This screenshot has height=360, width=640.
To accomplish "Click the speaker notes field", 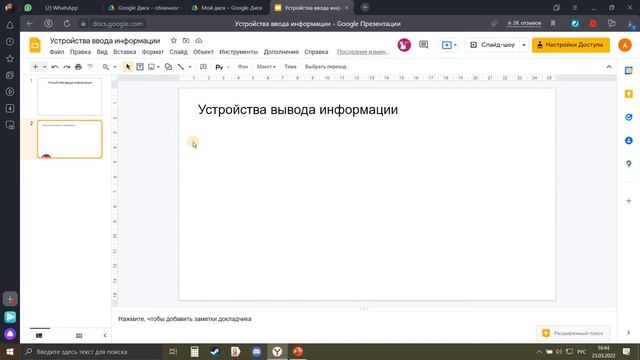I will coord(363,319).
